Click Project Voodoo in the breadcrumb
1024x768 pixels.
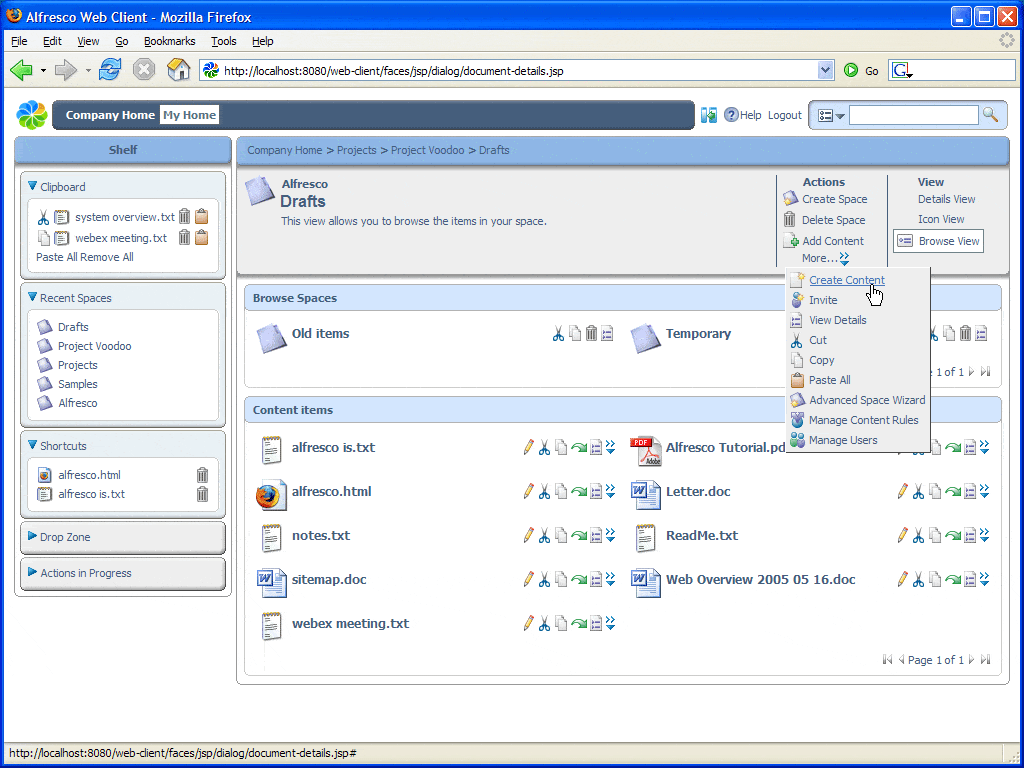click(427, 150)
